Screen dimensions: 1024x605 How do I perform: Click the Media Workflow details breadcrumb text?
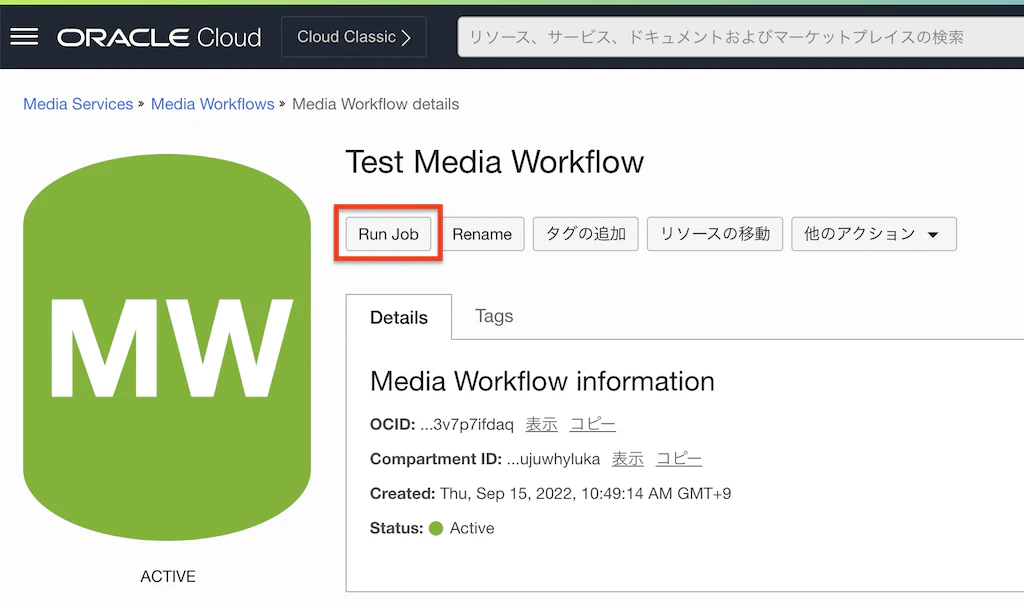[x=376, y=104]
